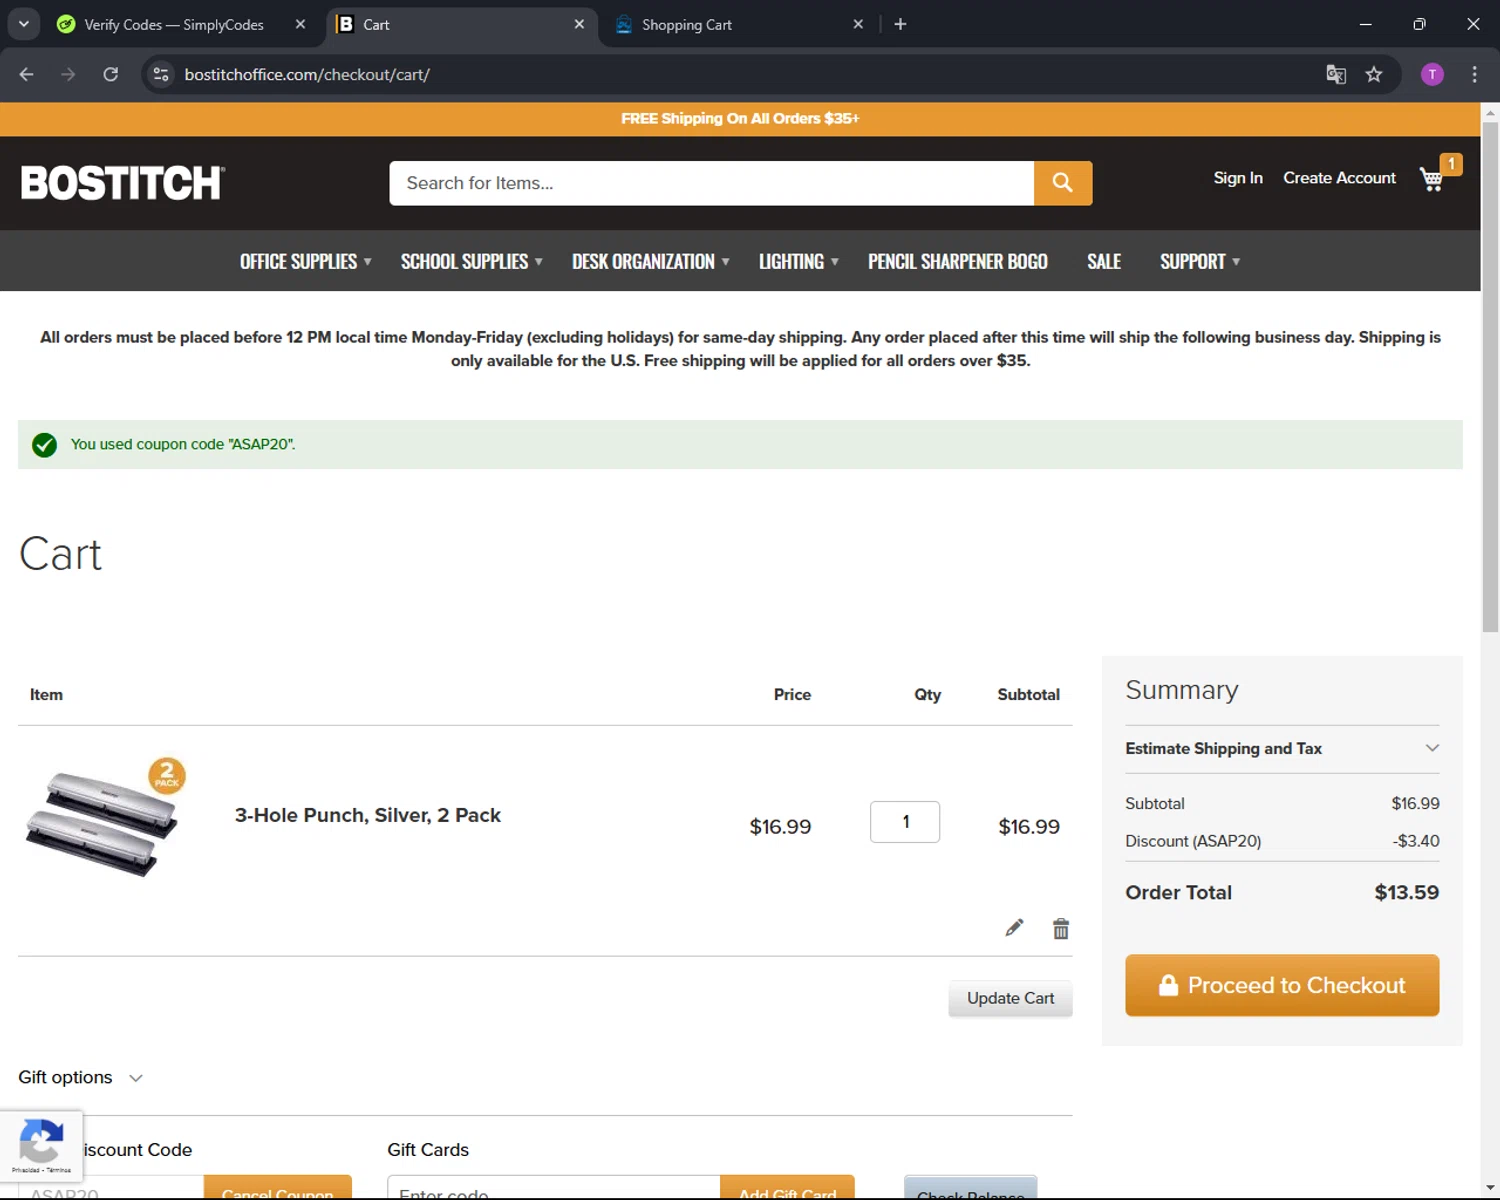Click the coupon code ASAP20 success message
The image size is (1500, 1200).
(740, 444)
